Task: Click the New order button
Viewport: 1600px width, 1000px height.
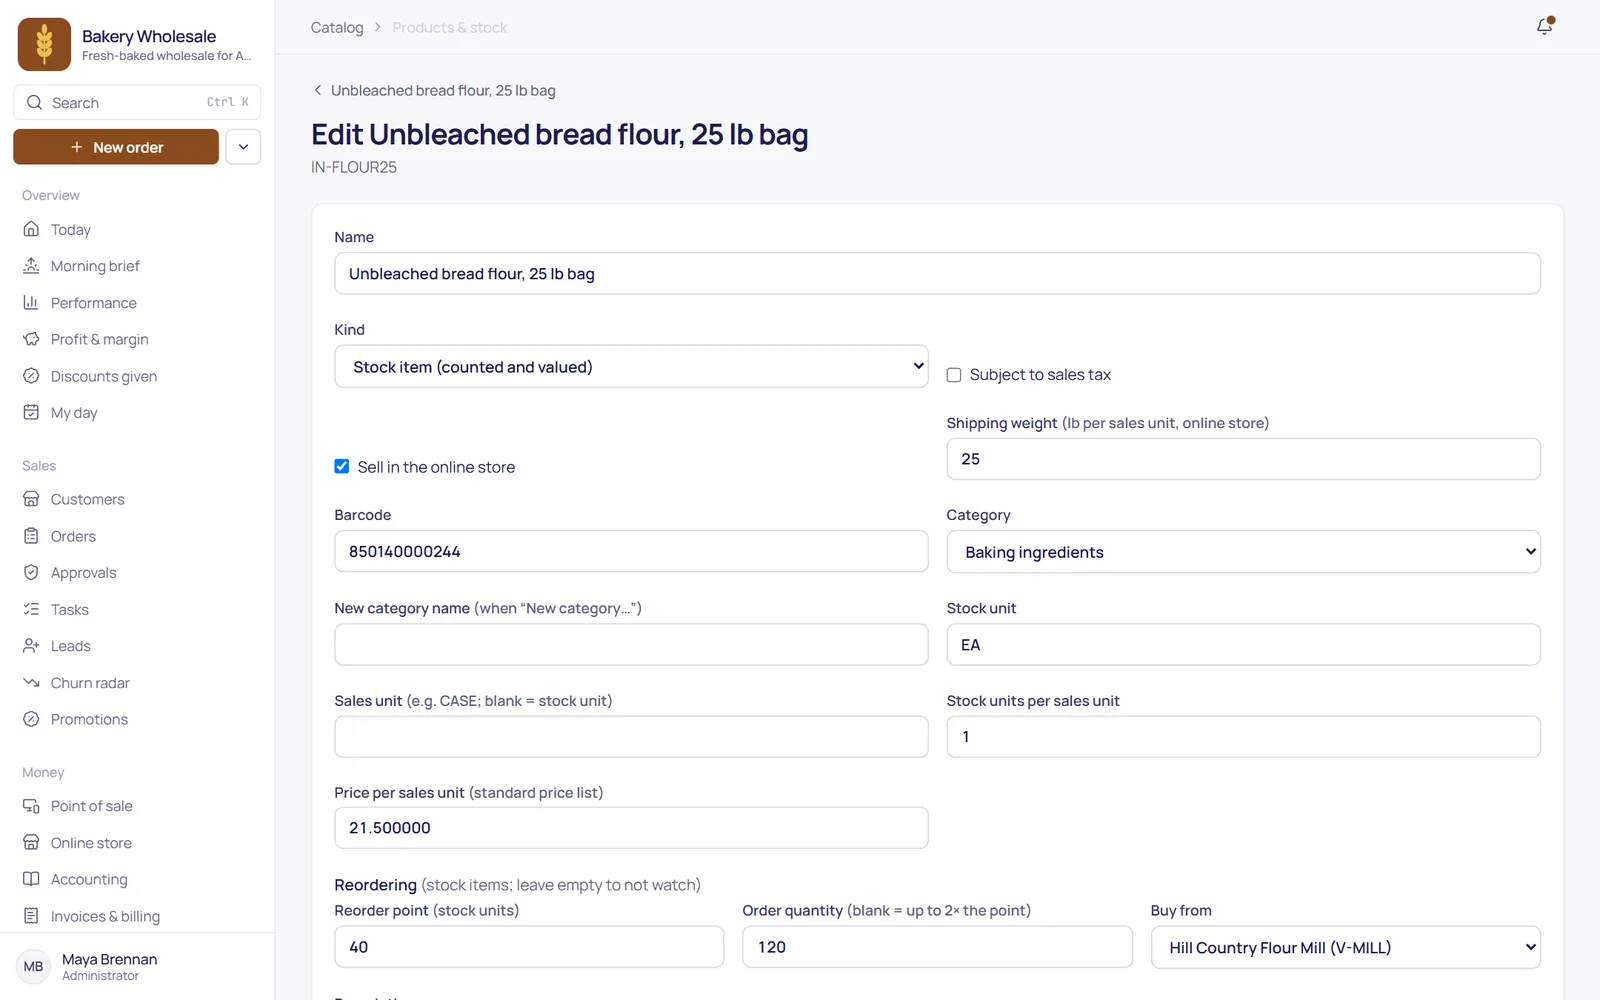Action: click(x=116, y=147)
